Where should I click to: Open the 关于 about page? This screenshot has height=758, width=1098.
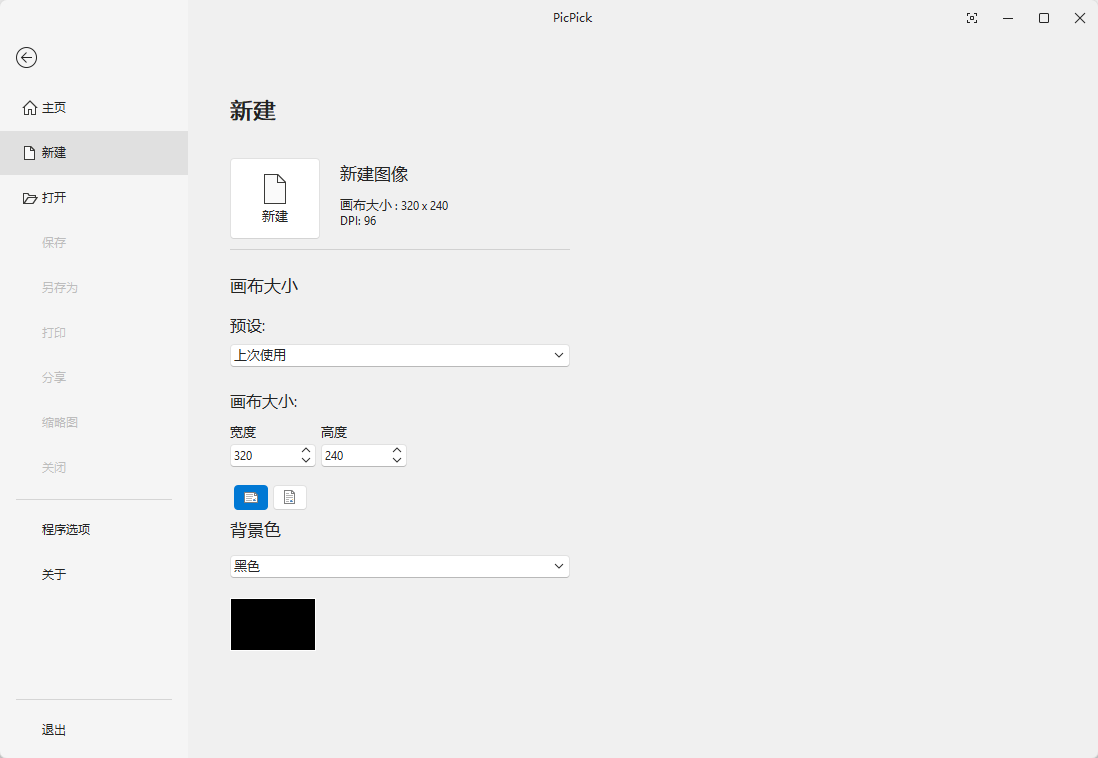click(x=94, y=574)
